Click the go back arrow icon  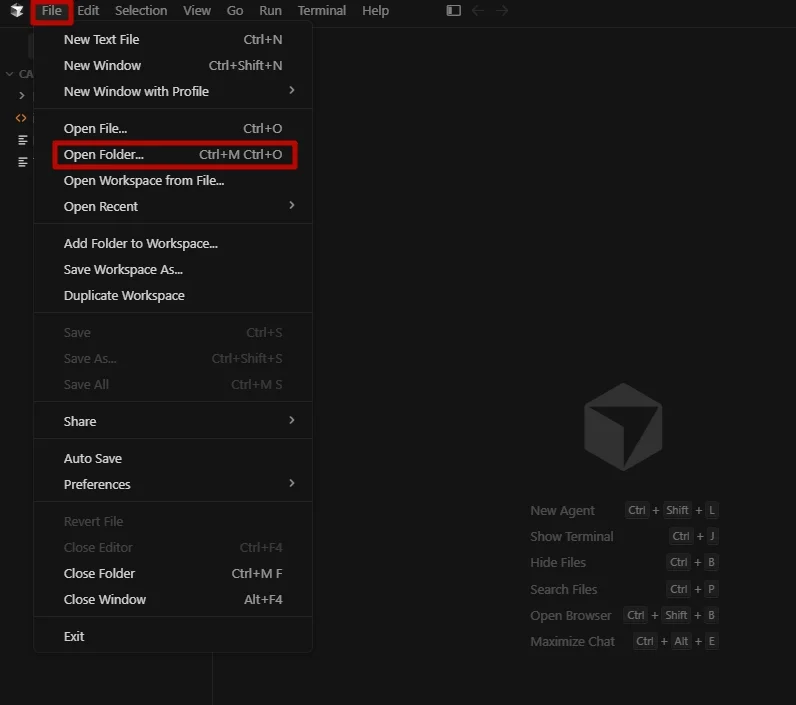tap(478, 10)
